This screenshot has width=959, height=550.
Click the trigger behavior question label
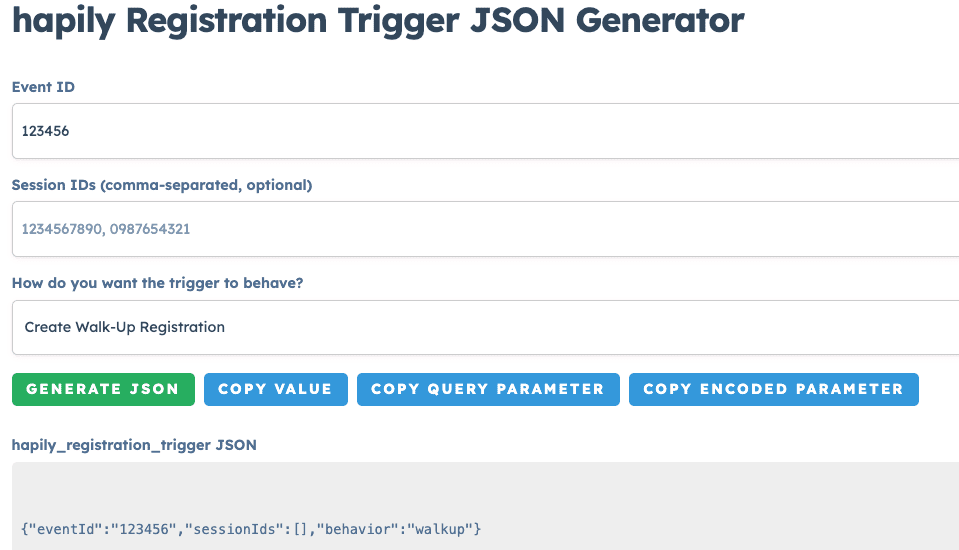[157, 283]
